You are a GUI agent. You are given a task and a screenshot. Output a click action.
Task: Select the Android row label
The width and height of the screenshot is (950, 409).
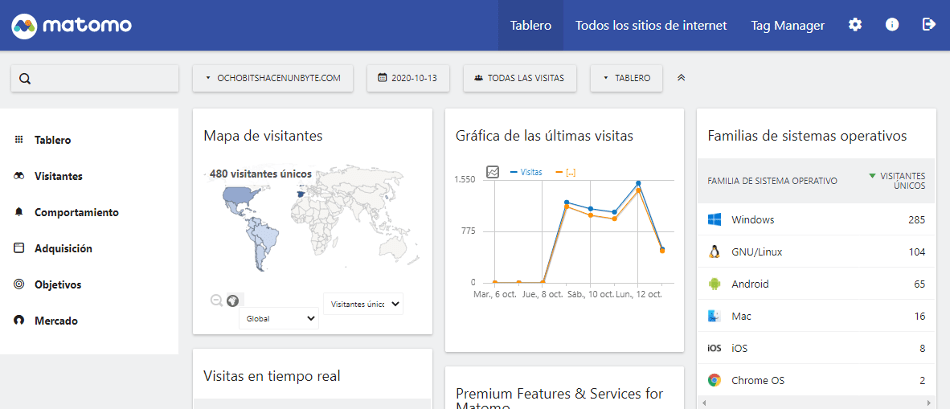pyautogui.click(x=749, y=284)
